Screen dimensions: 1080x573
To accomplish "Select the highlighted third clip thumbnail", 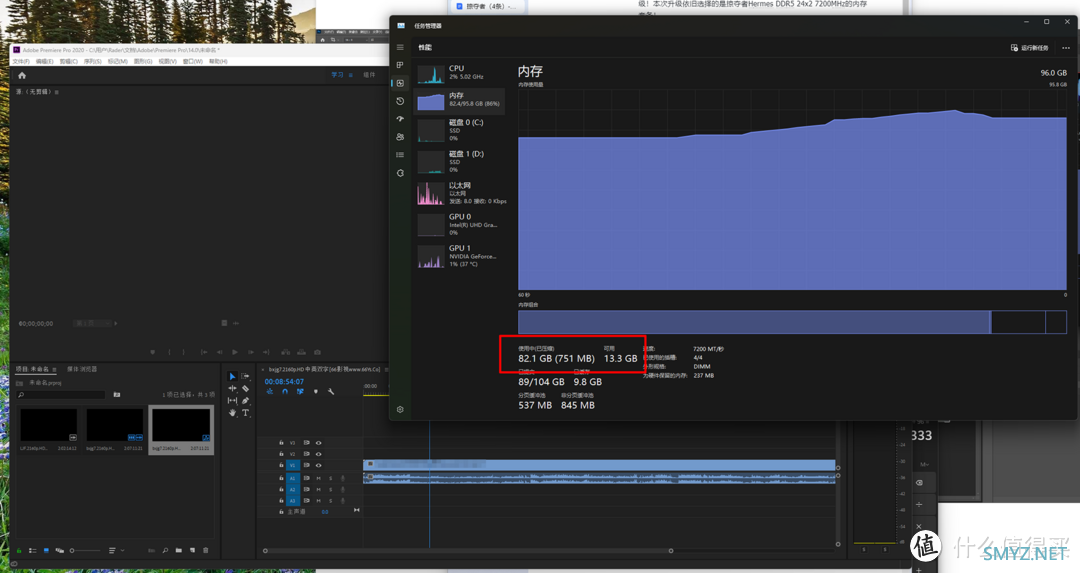I will [x=181, y=430].
